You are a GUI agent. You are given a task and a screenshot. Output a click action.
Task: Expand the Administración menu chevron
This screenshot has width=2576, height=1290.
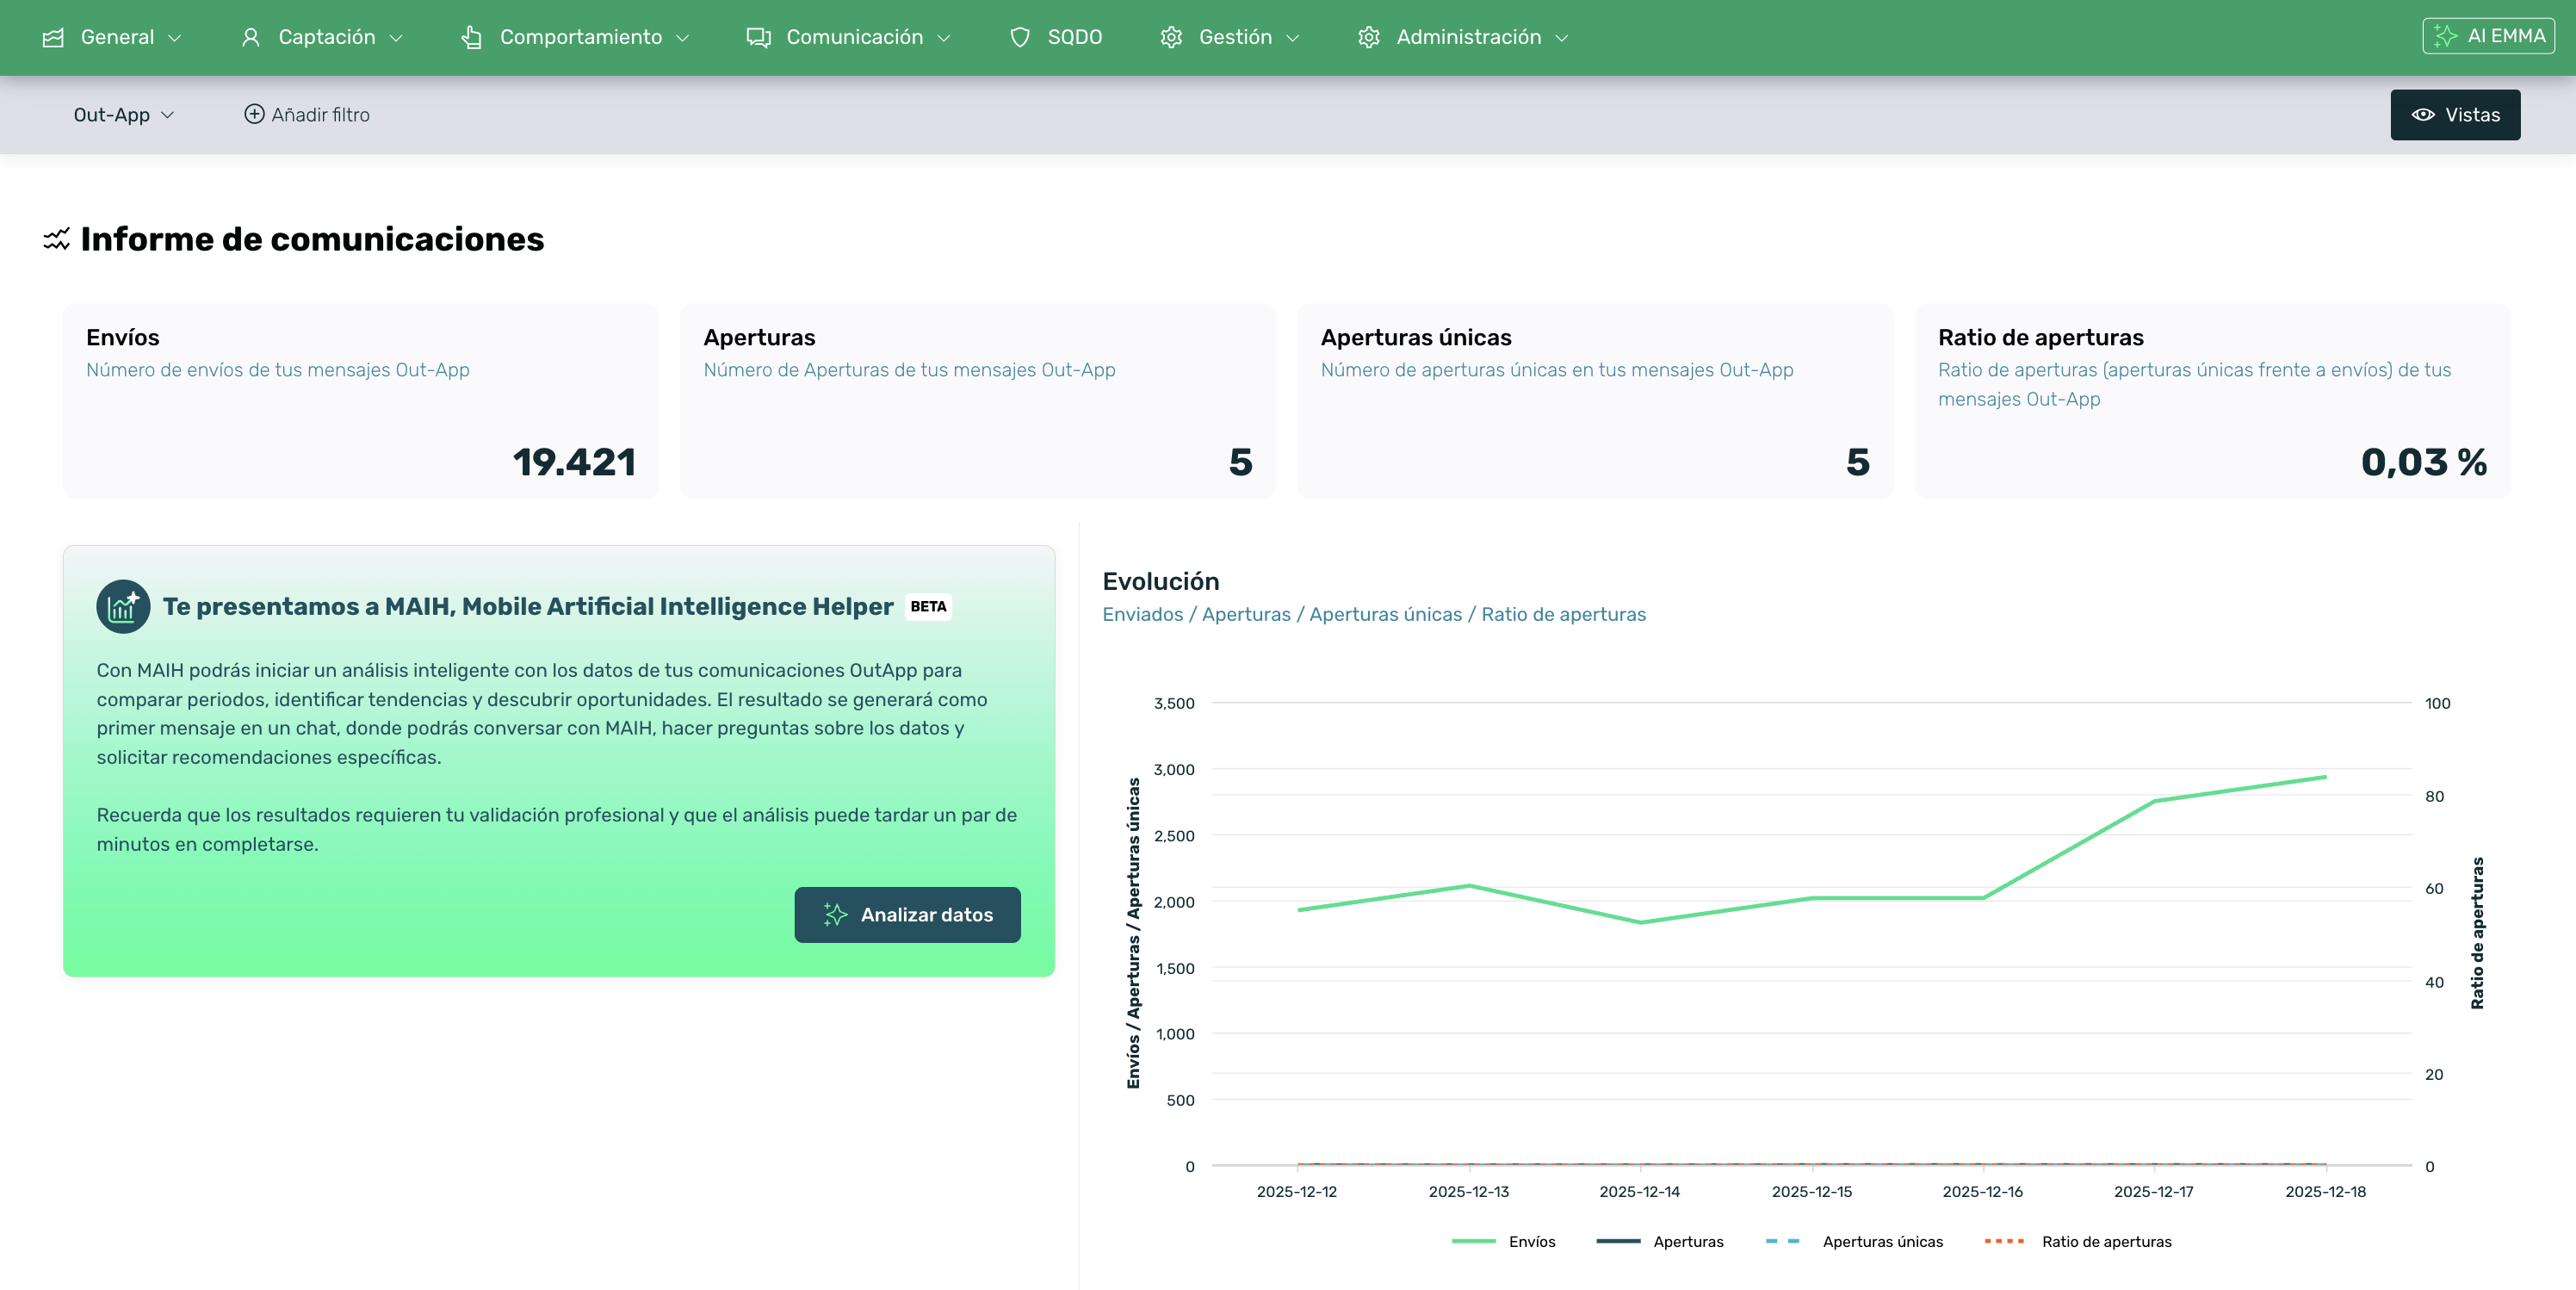coord(1562,38)
